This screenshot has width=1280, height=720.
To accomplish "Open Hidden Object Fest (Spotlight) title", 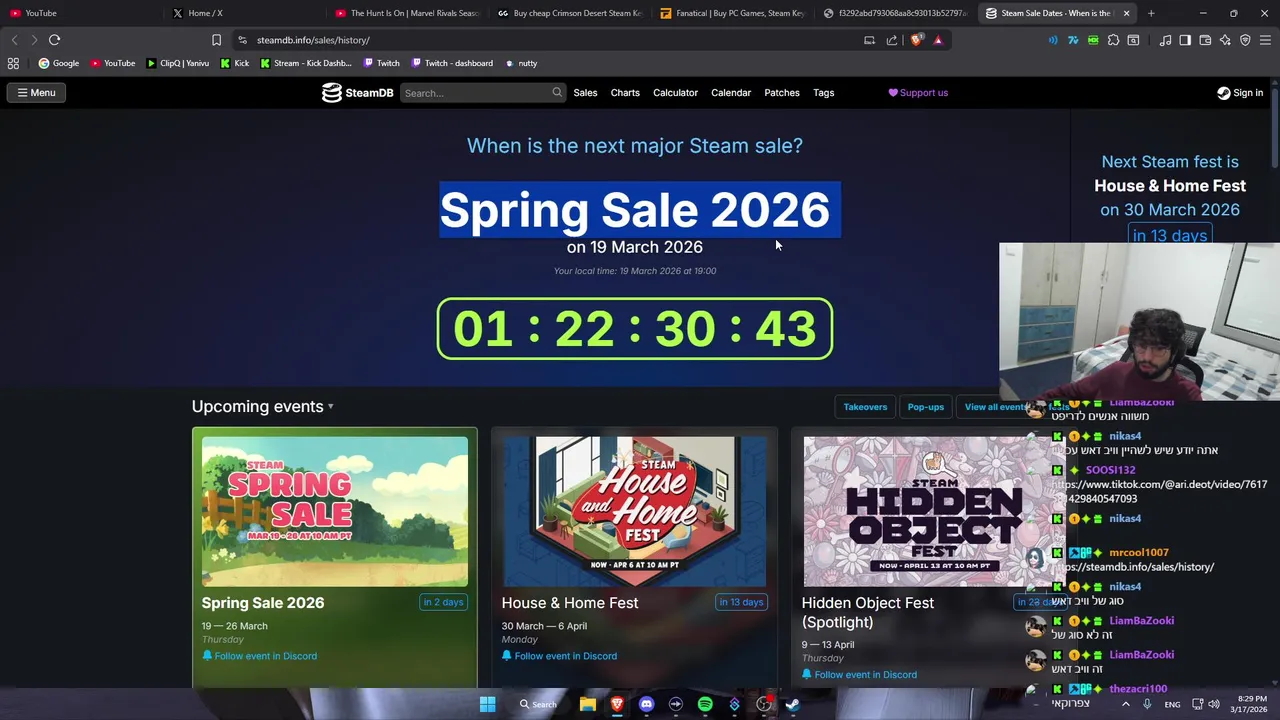I will pyautogui.click(x=867, y=612).
